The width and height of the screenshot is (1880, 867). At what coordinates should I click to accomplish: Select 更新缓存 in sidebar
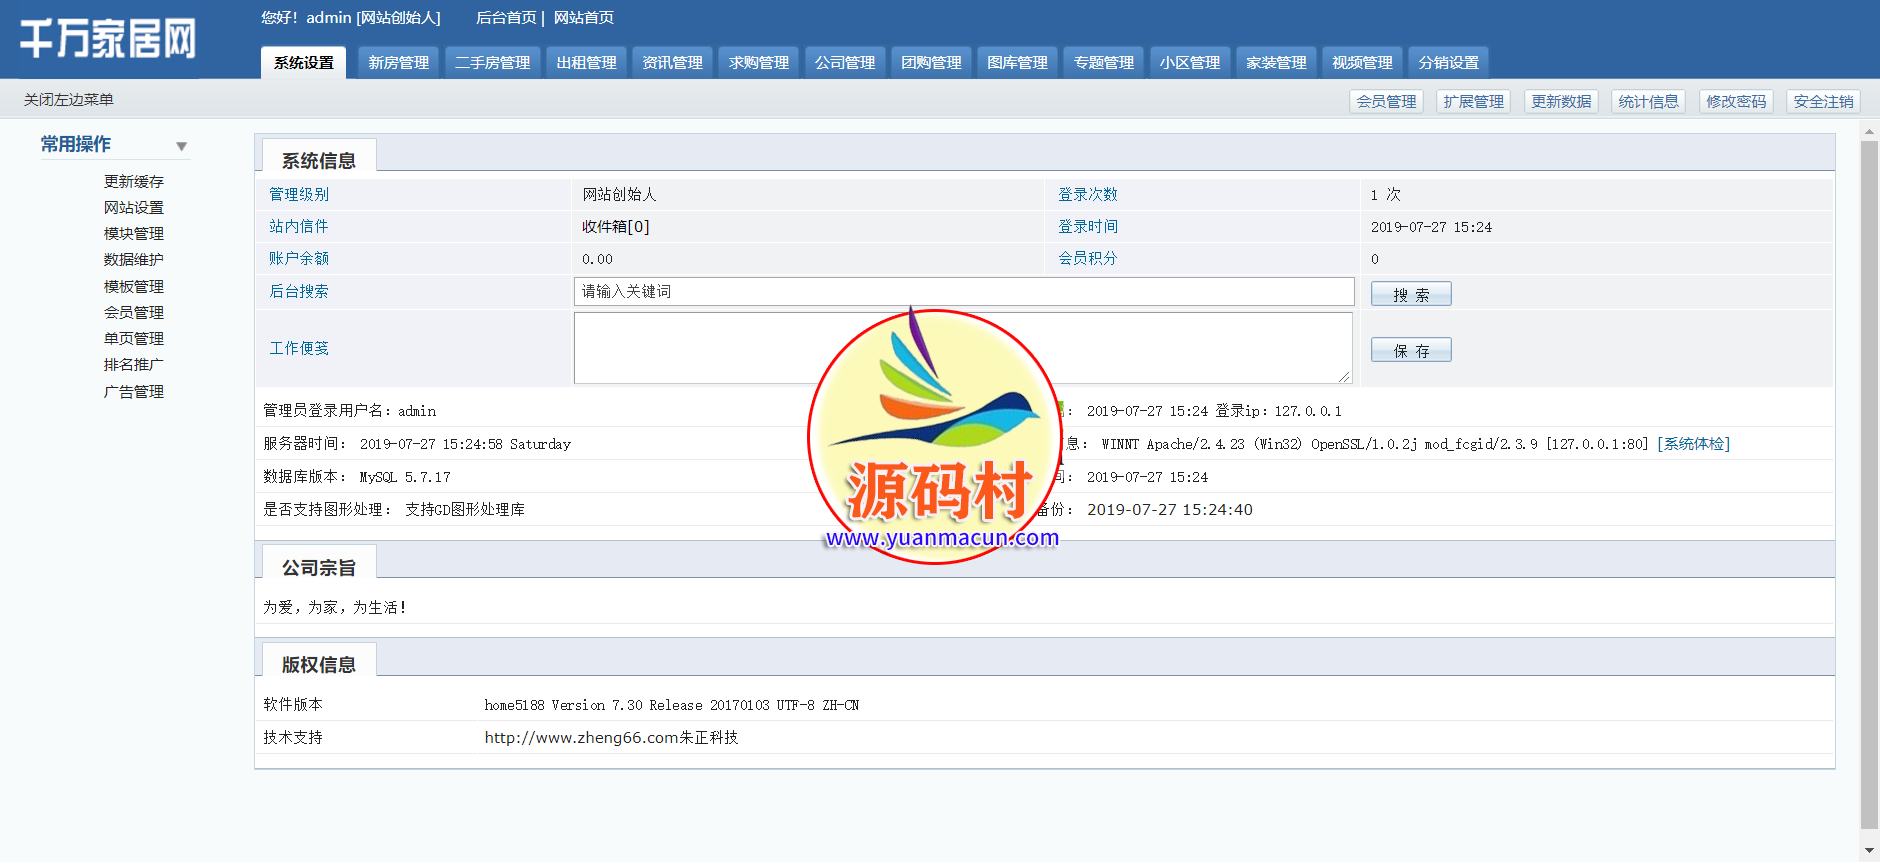pos(134,182)
